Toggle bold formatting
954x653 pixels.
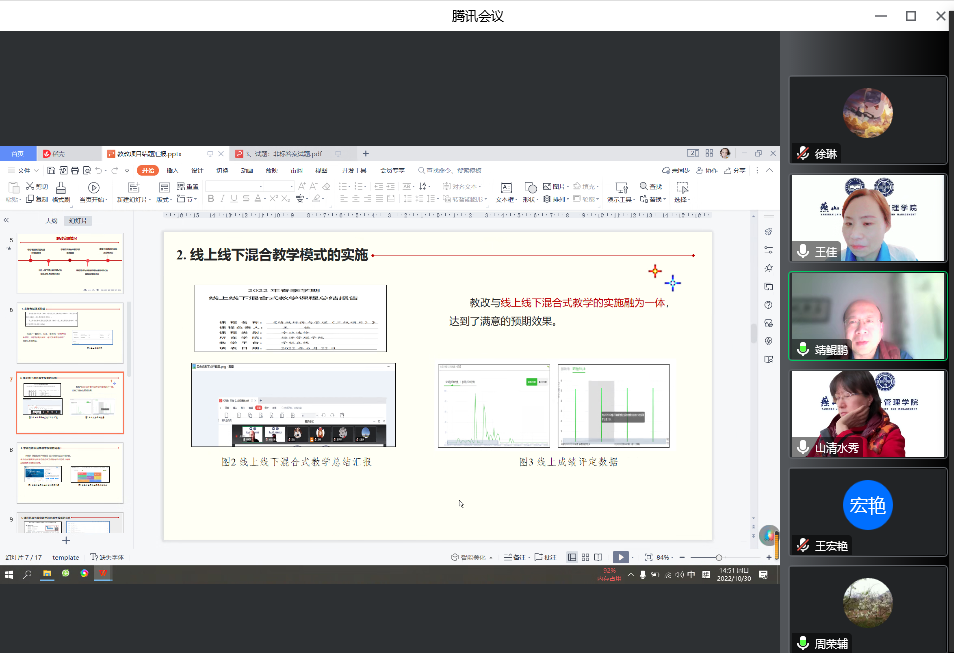(x=211, y=199)
